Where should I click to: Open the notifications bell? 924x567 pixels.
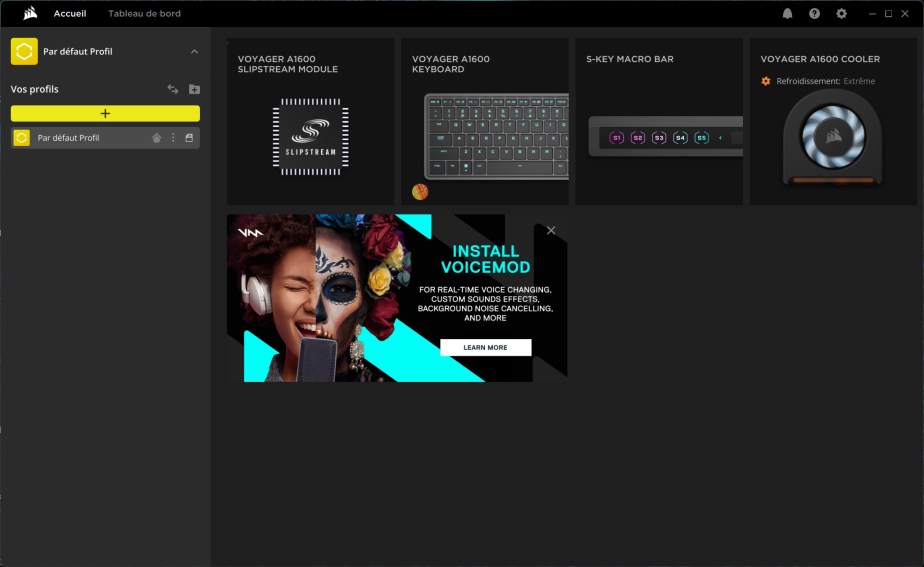[787, 14]
